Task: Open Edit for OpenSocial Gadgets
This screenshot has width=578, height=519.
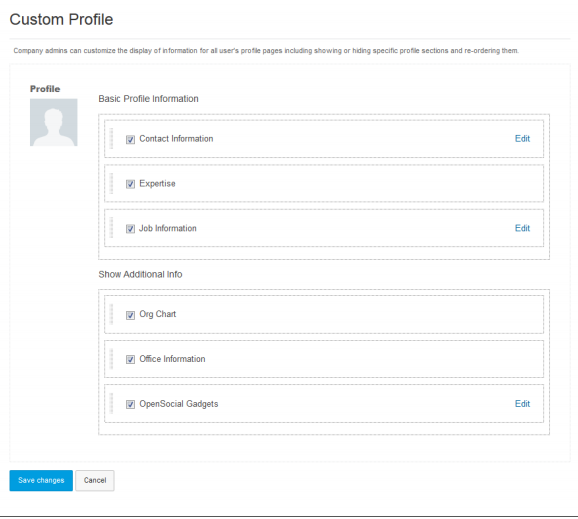Action: tap(522, 404)
